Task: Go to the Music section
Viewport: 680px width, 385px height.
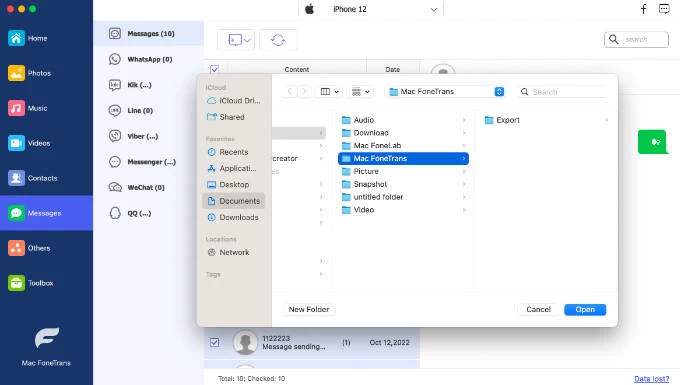Action: [28, 108]
